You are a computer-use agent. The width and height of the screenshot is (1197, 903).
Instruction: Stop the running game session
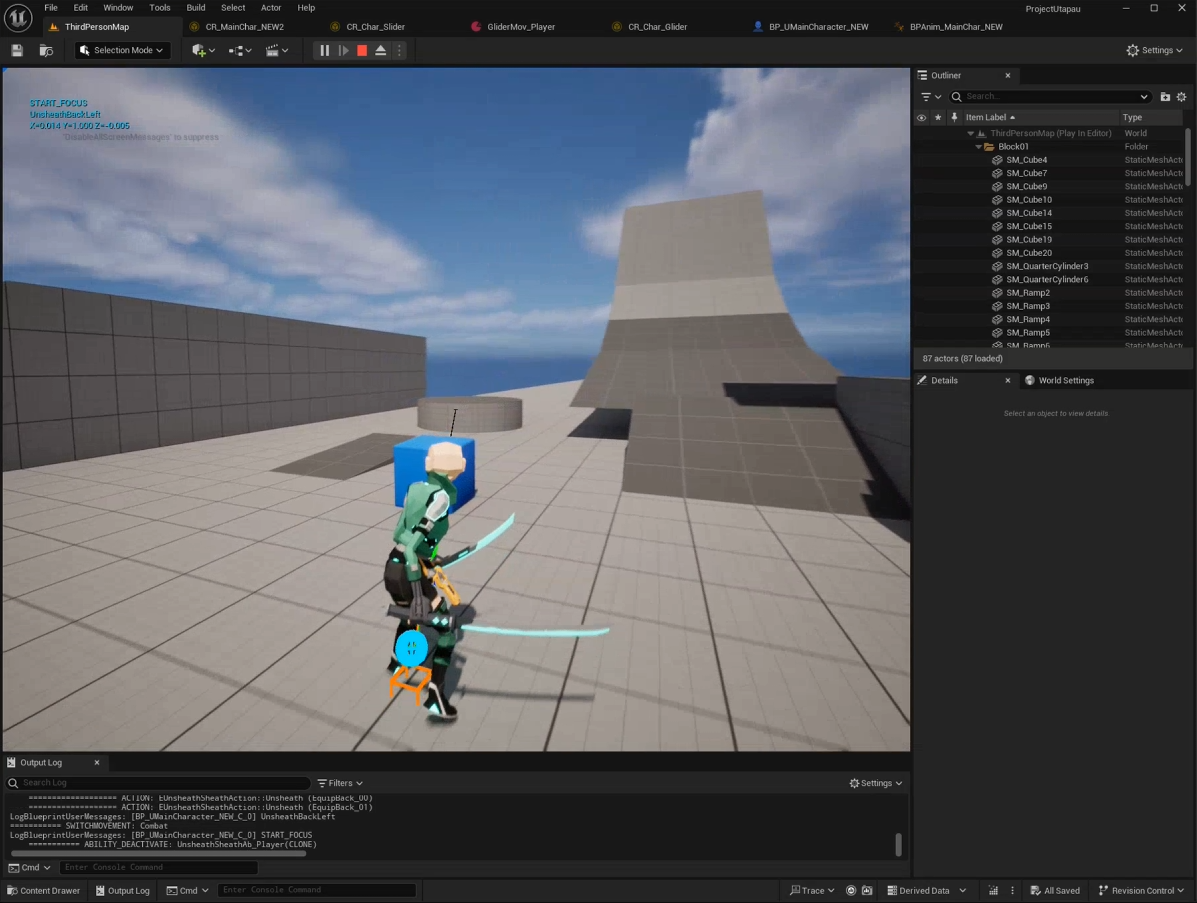click(x=362, y=50)
